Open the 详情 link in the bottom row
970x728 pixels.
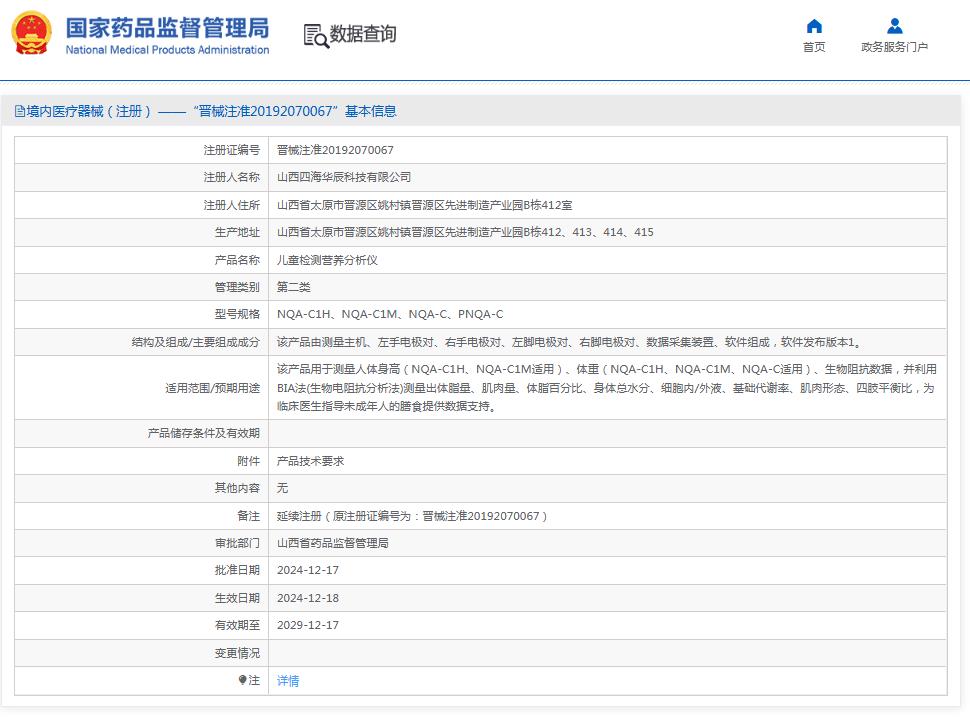point(286,681)
